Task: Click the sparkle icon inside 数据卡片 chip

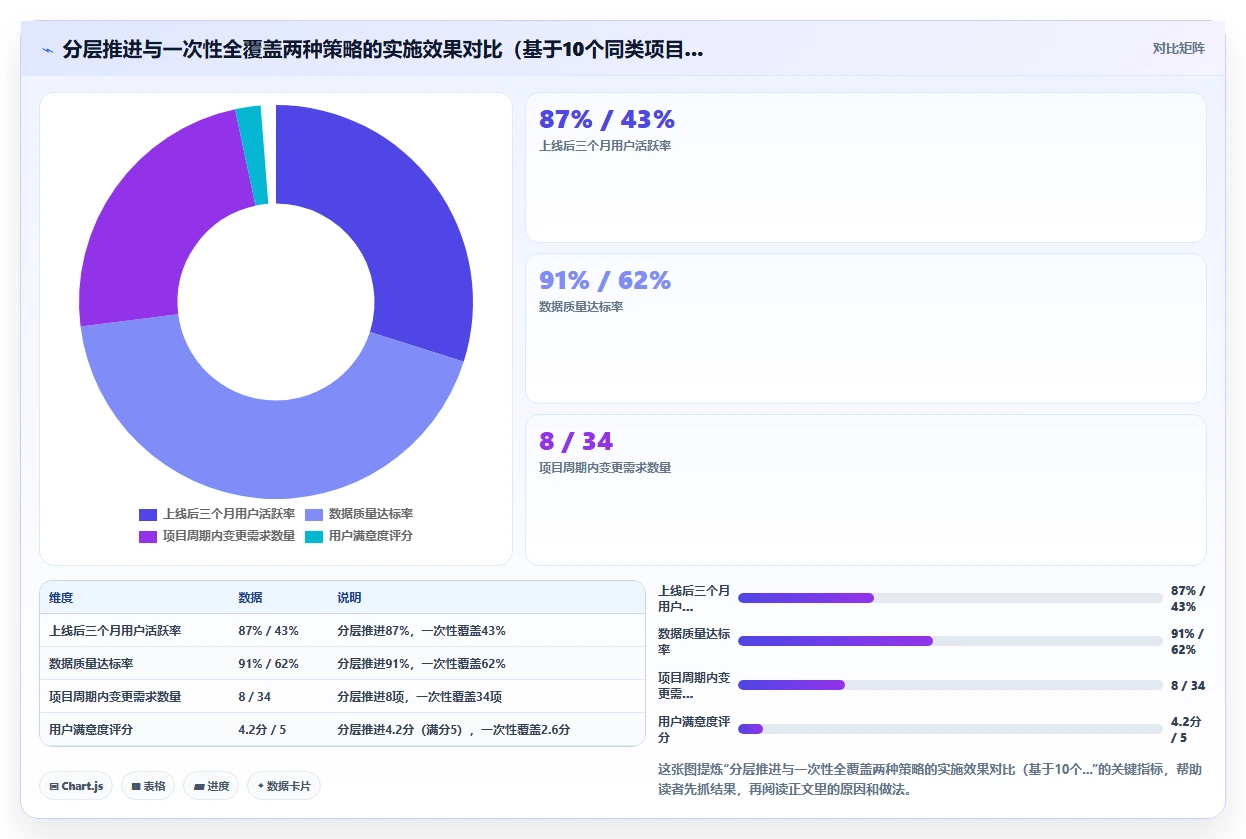Action: point(260,786)
